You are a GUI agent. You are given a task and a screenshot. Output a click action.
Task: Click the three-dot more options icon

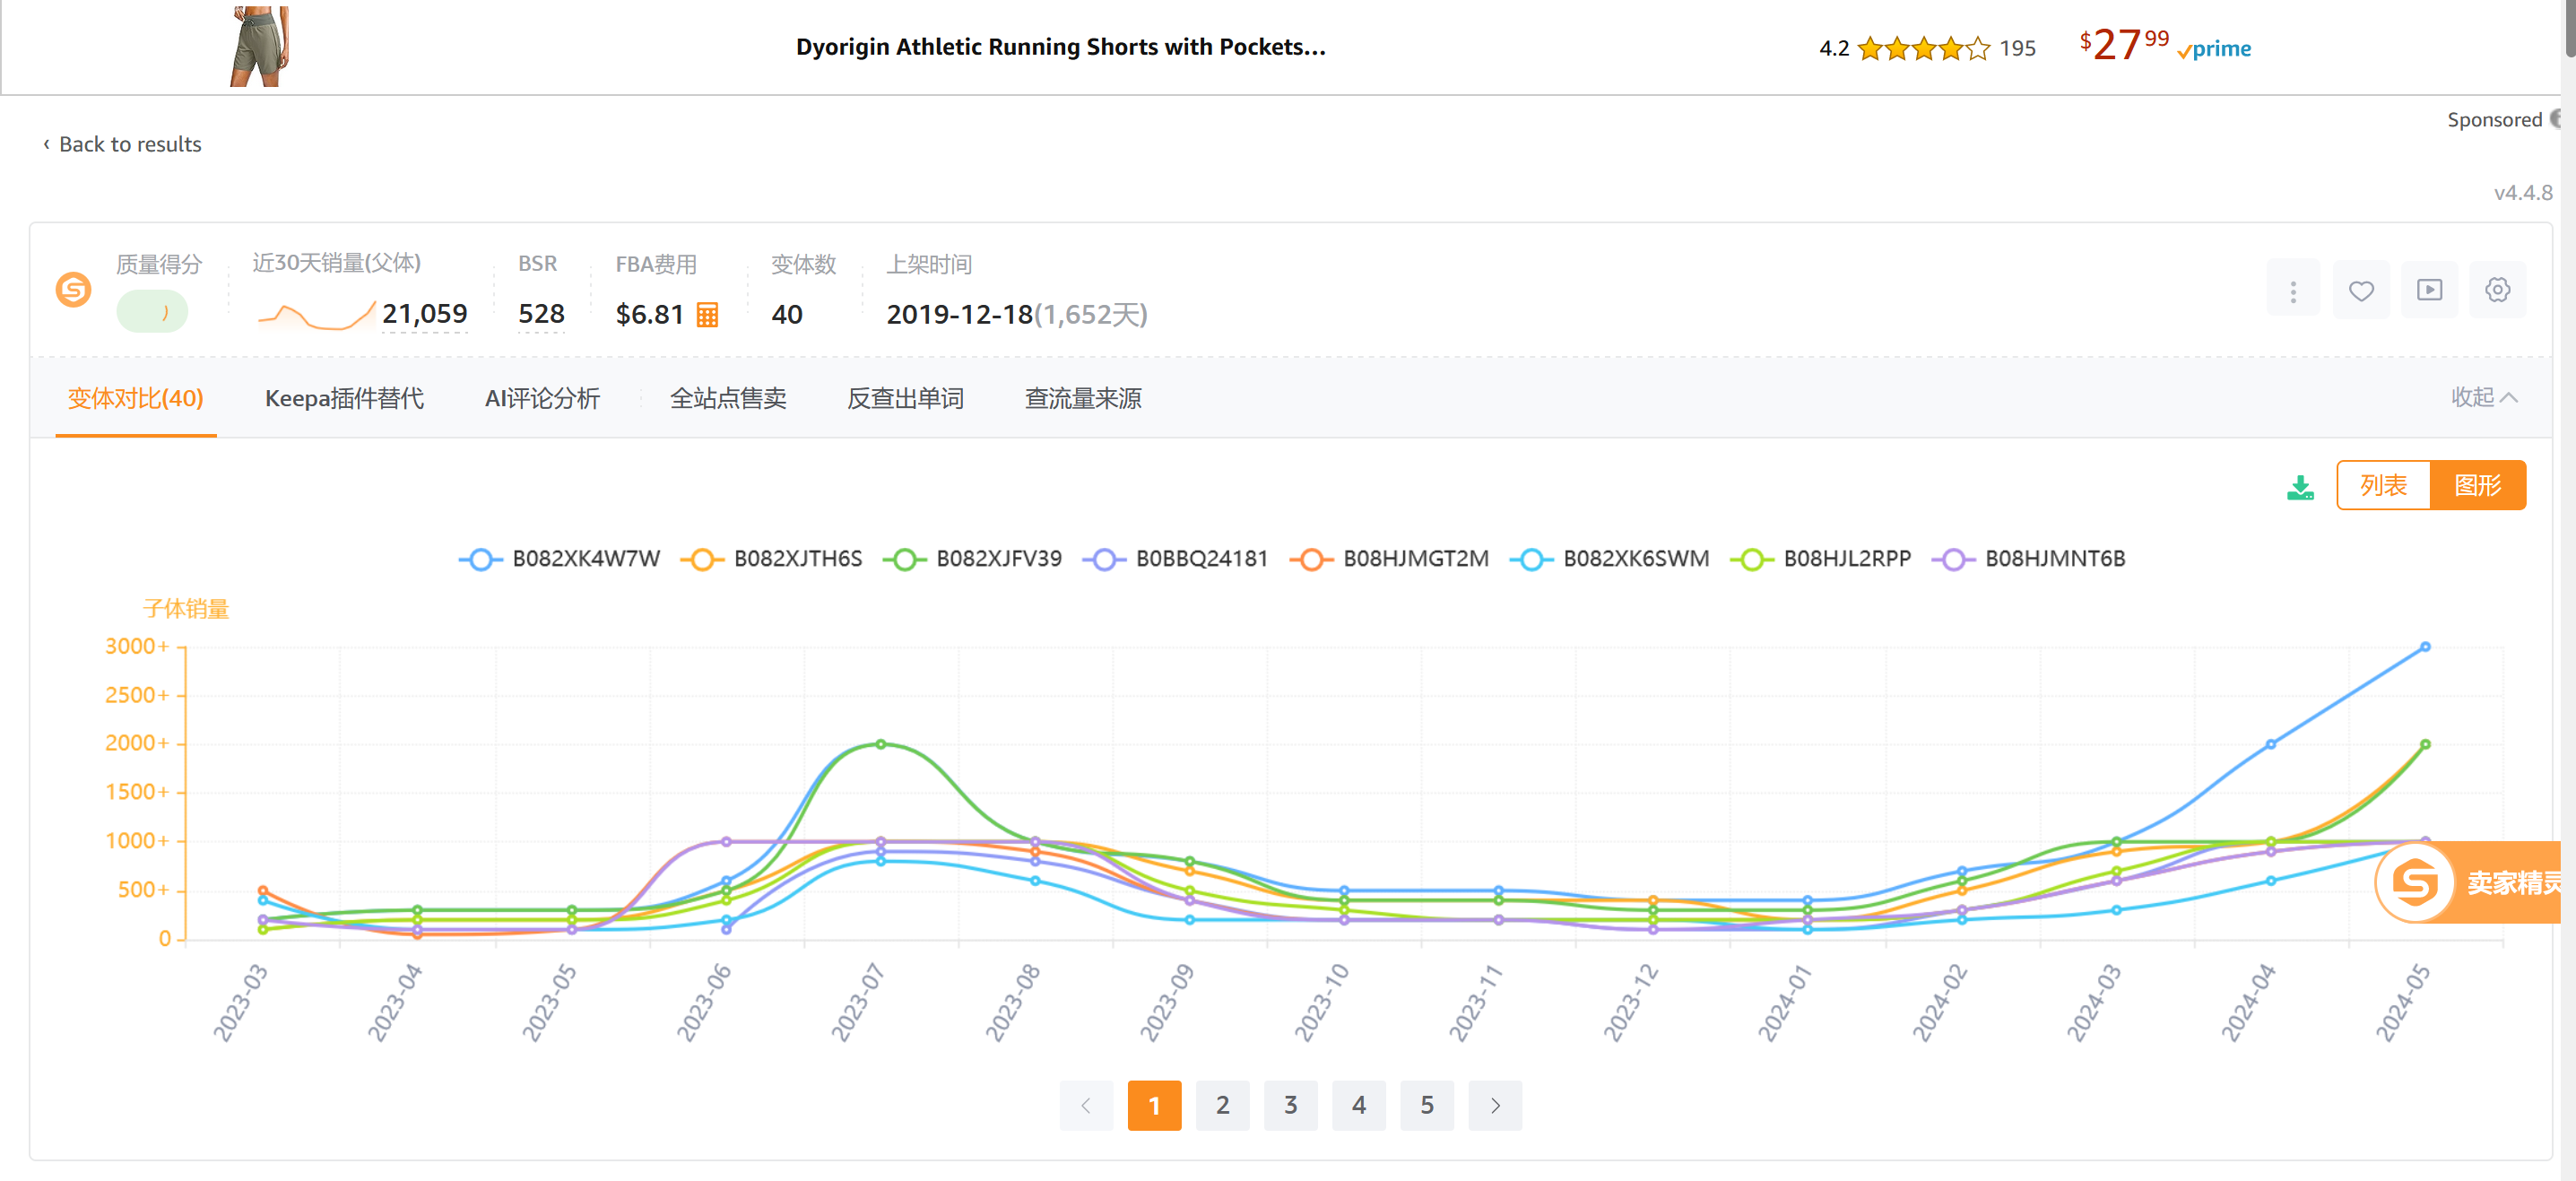click(x=2293, y=291)
